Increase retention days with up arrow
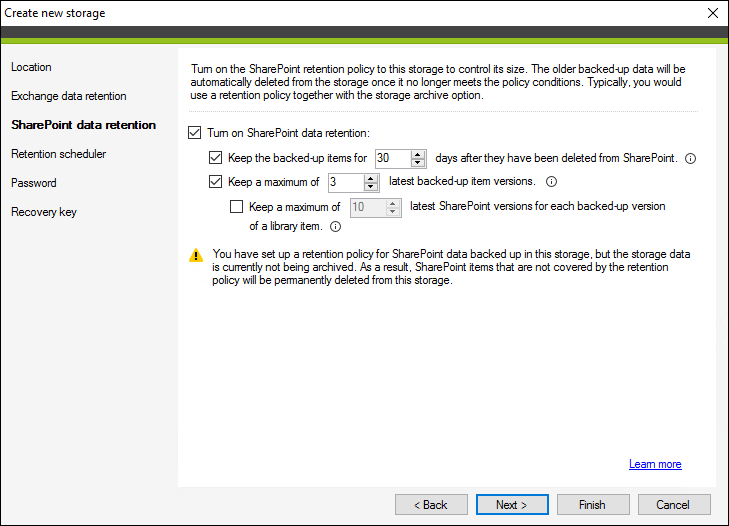The image size is (729, 526). click(418, 154)
